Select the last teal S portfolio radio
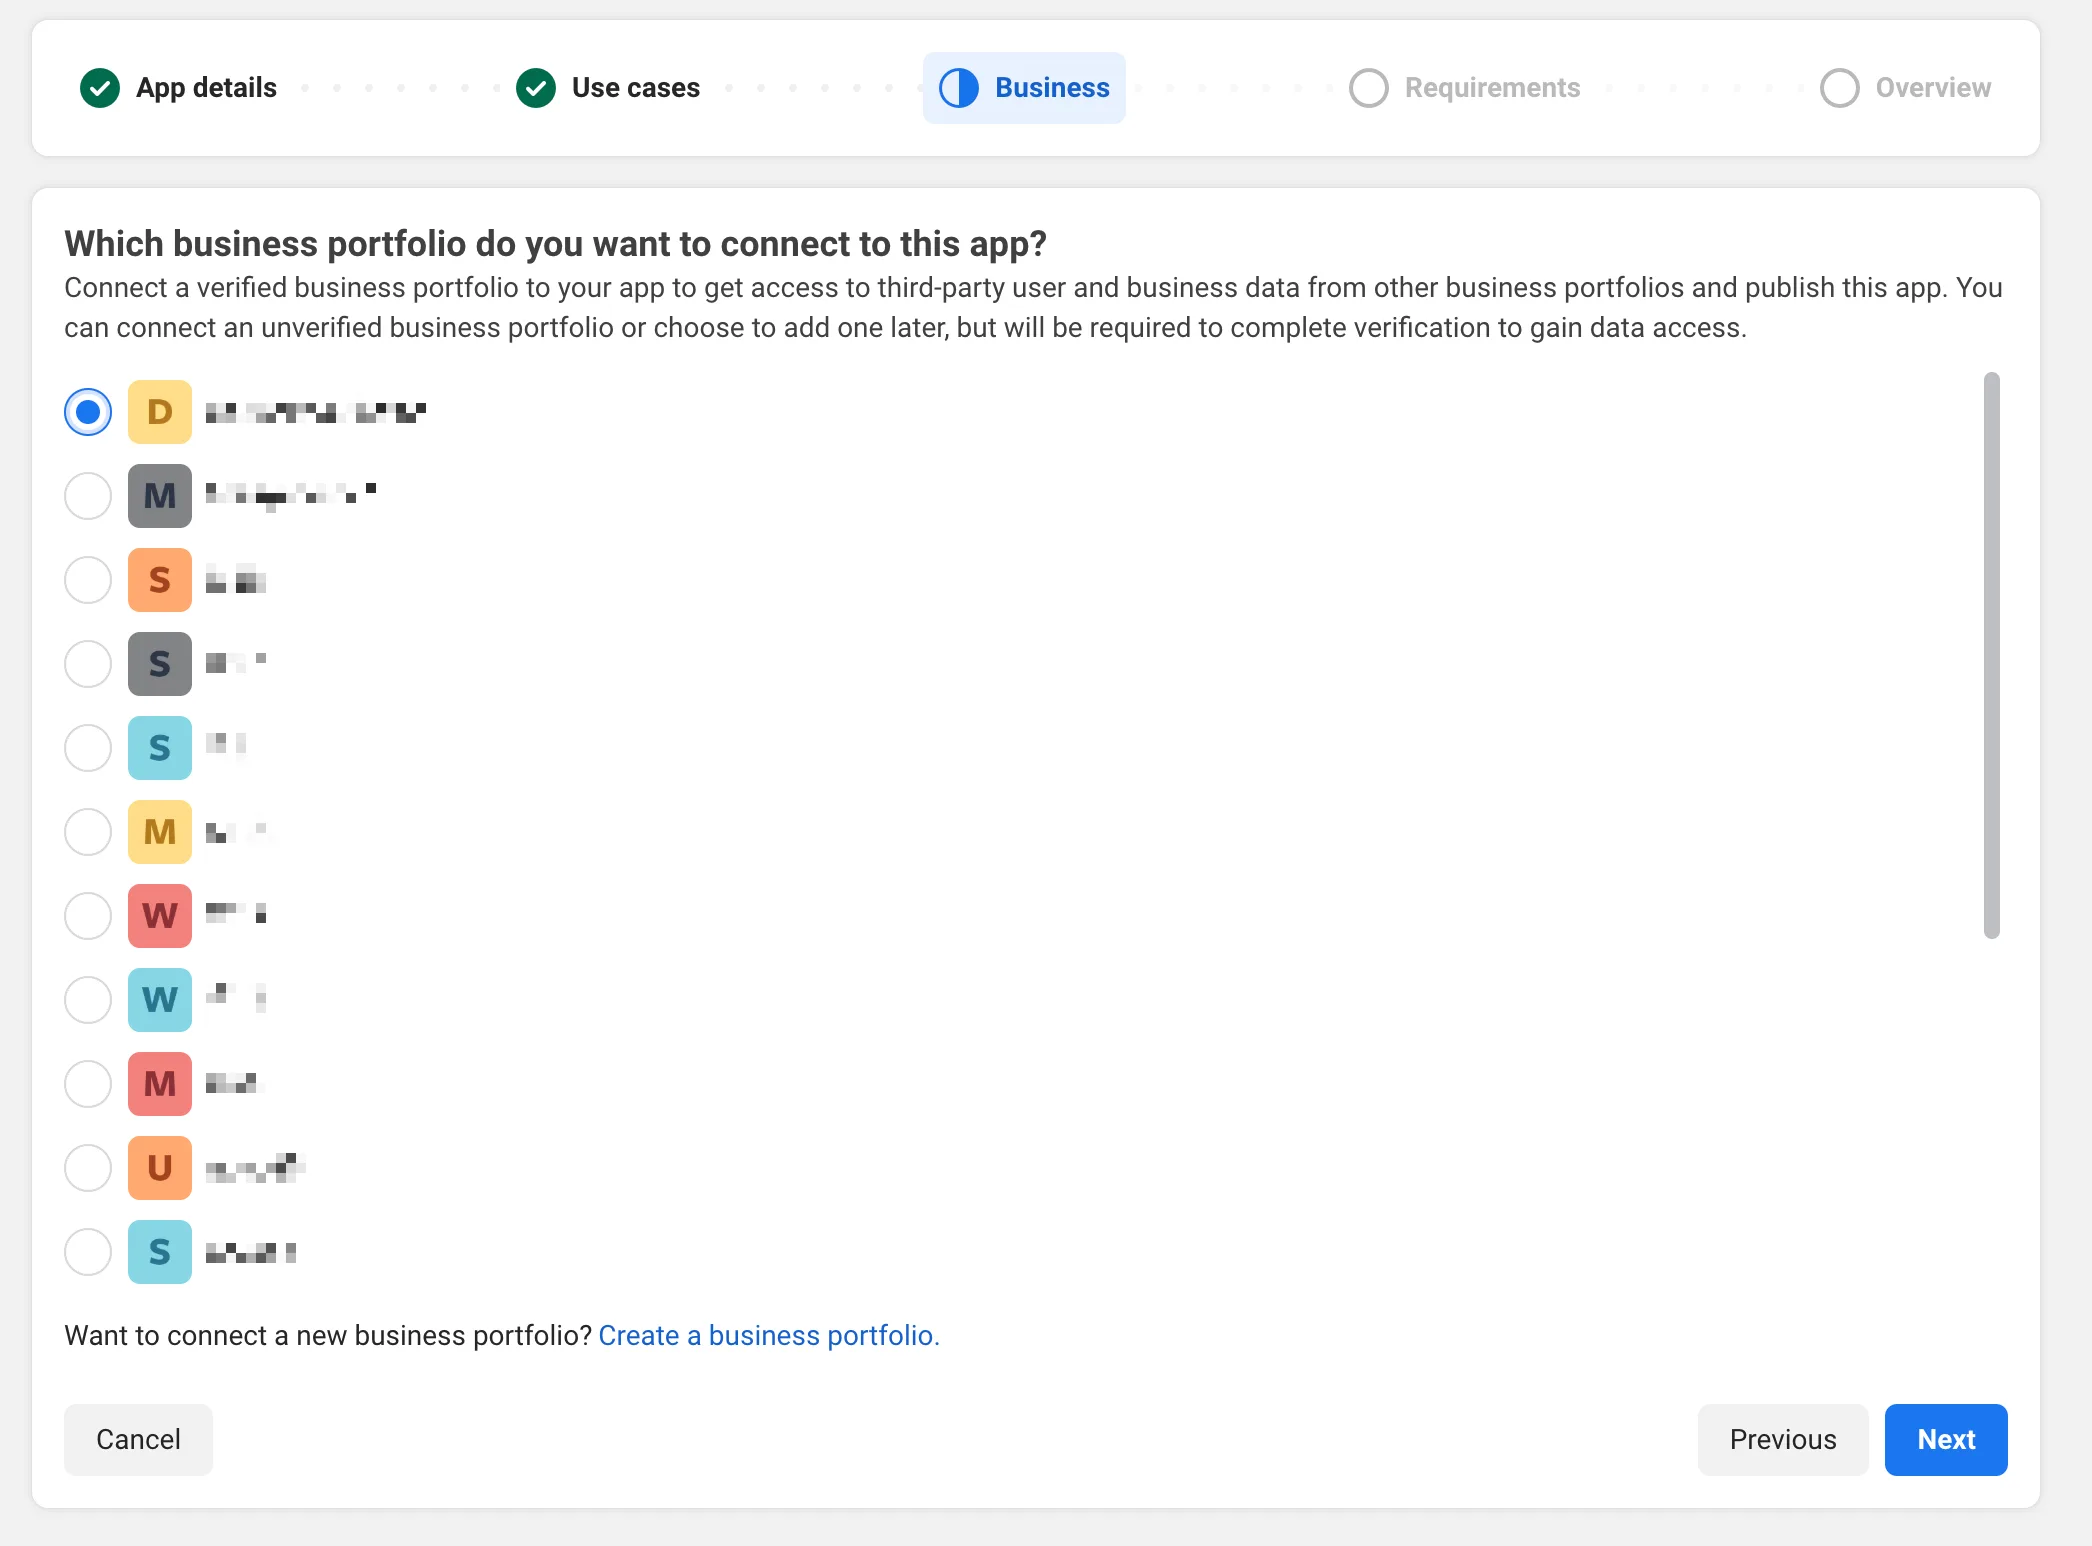Image resolution: width=2092 pixels, height=1546 pixels. [88, 1252]
